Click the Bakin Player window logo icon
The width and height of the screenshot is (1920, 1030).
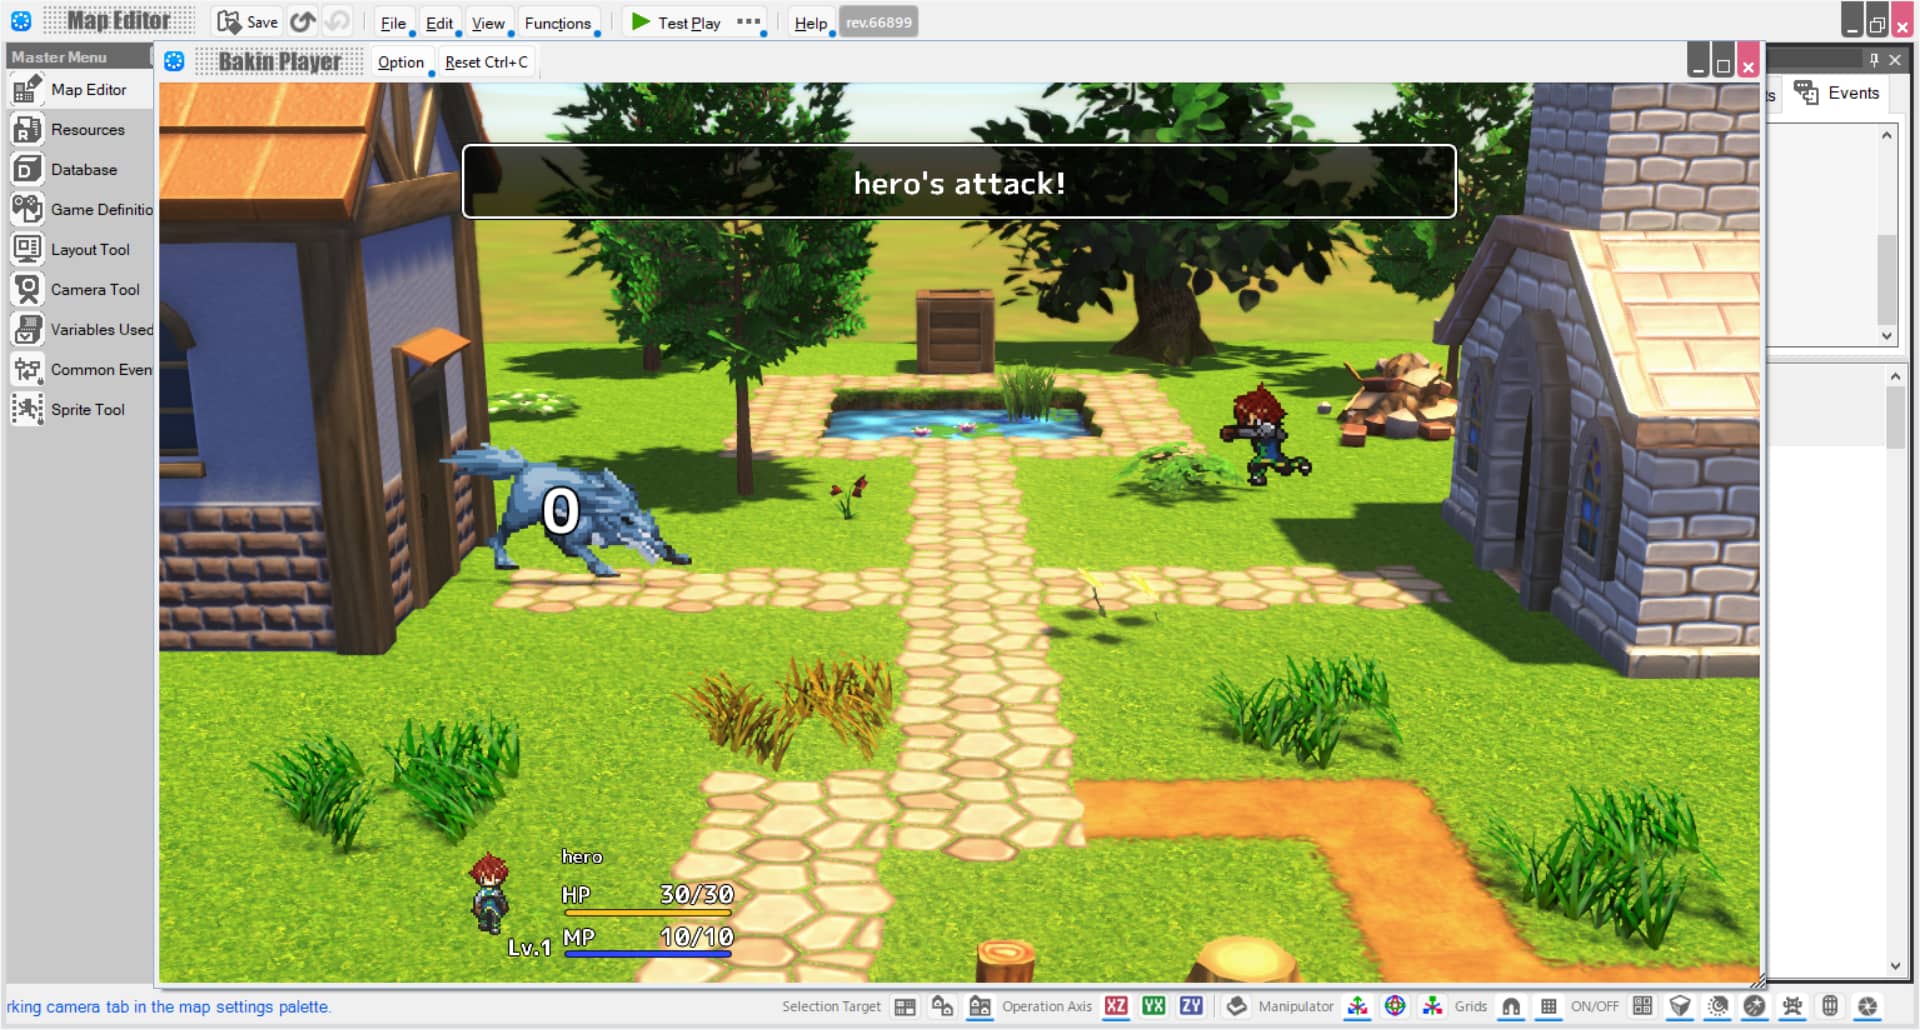point(174,62)
